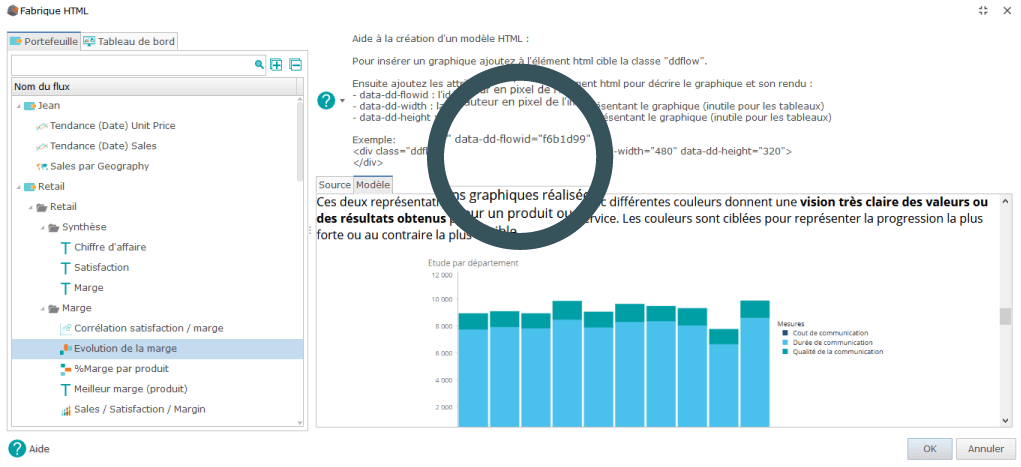Viewport: 1021px width, 467px height.
Task: Click the Corrélation satisfaction / marge scatter icon
Action: (66, 328)
